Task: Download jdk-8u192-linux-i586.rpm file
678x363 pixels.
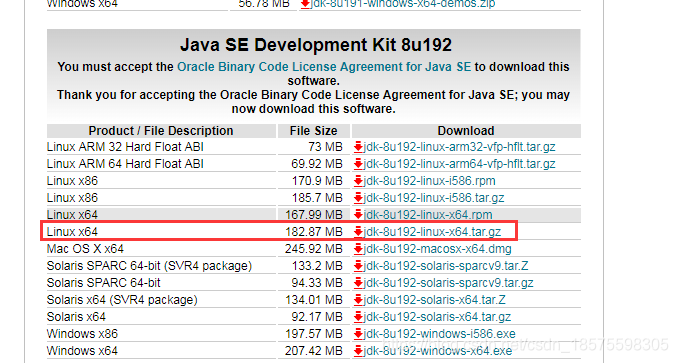Action: (x=429, y=181)
